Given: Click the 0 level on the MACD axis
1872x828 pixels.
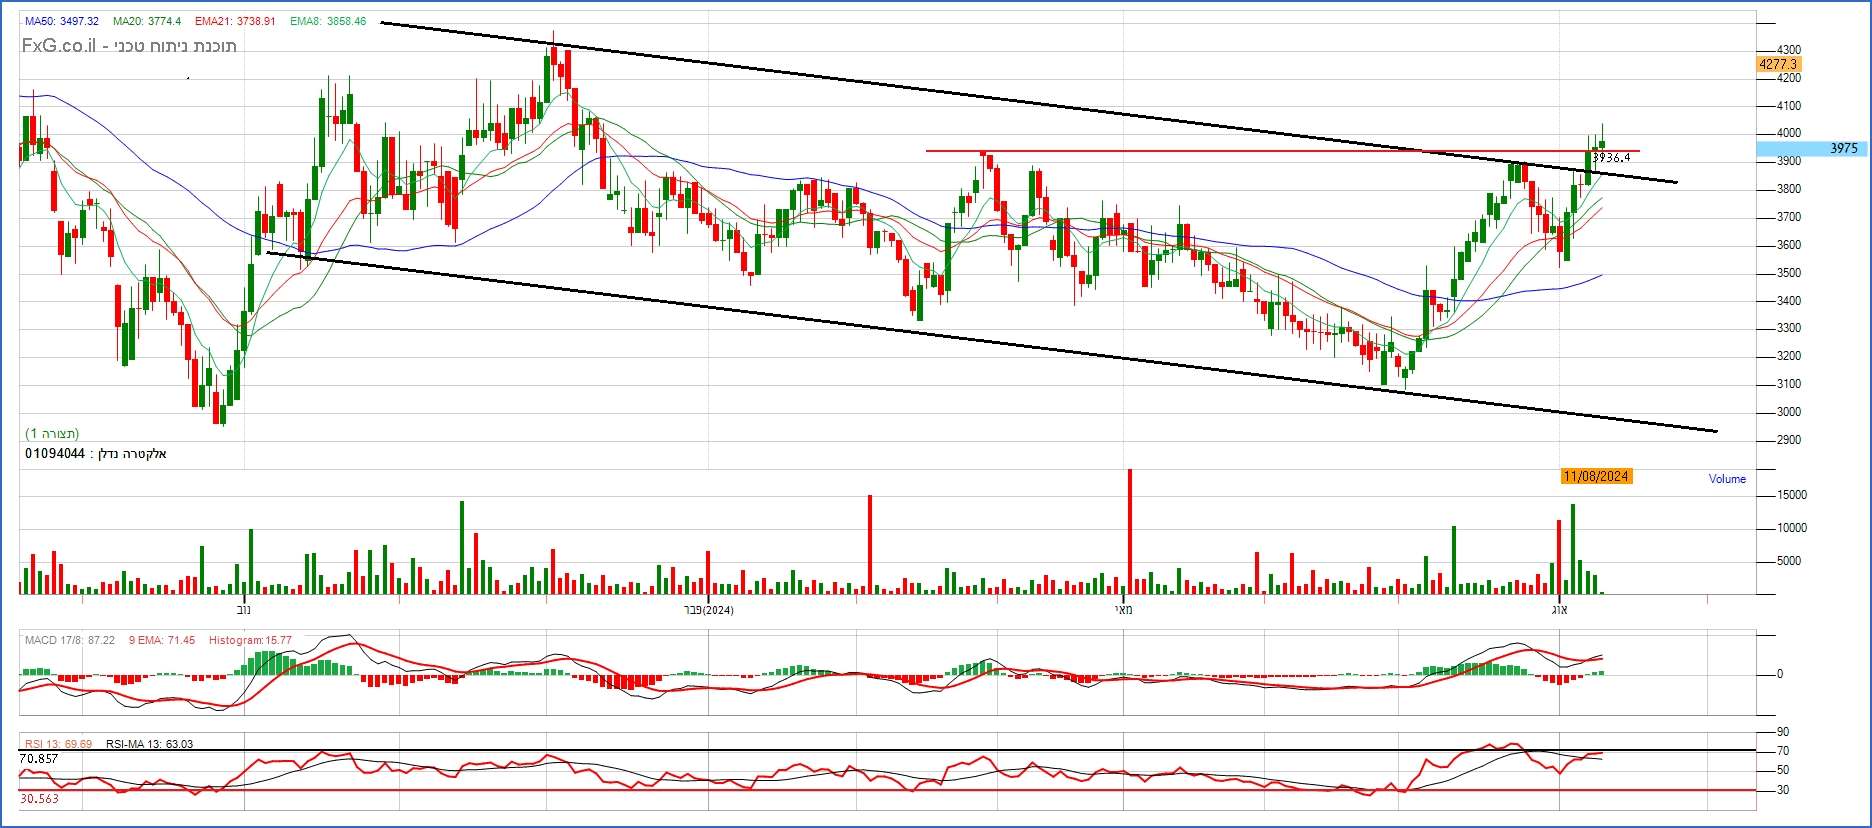Looking at the screenshot, I should (x=1780, y=674).
